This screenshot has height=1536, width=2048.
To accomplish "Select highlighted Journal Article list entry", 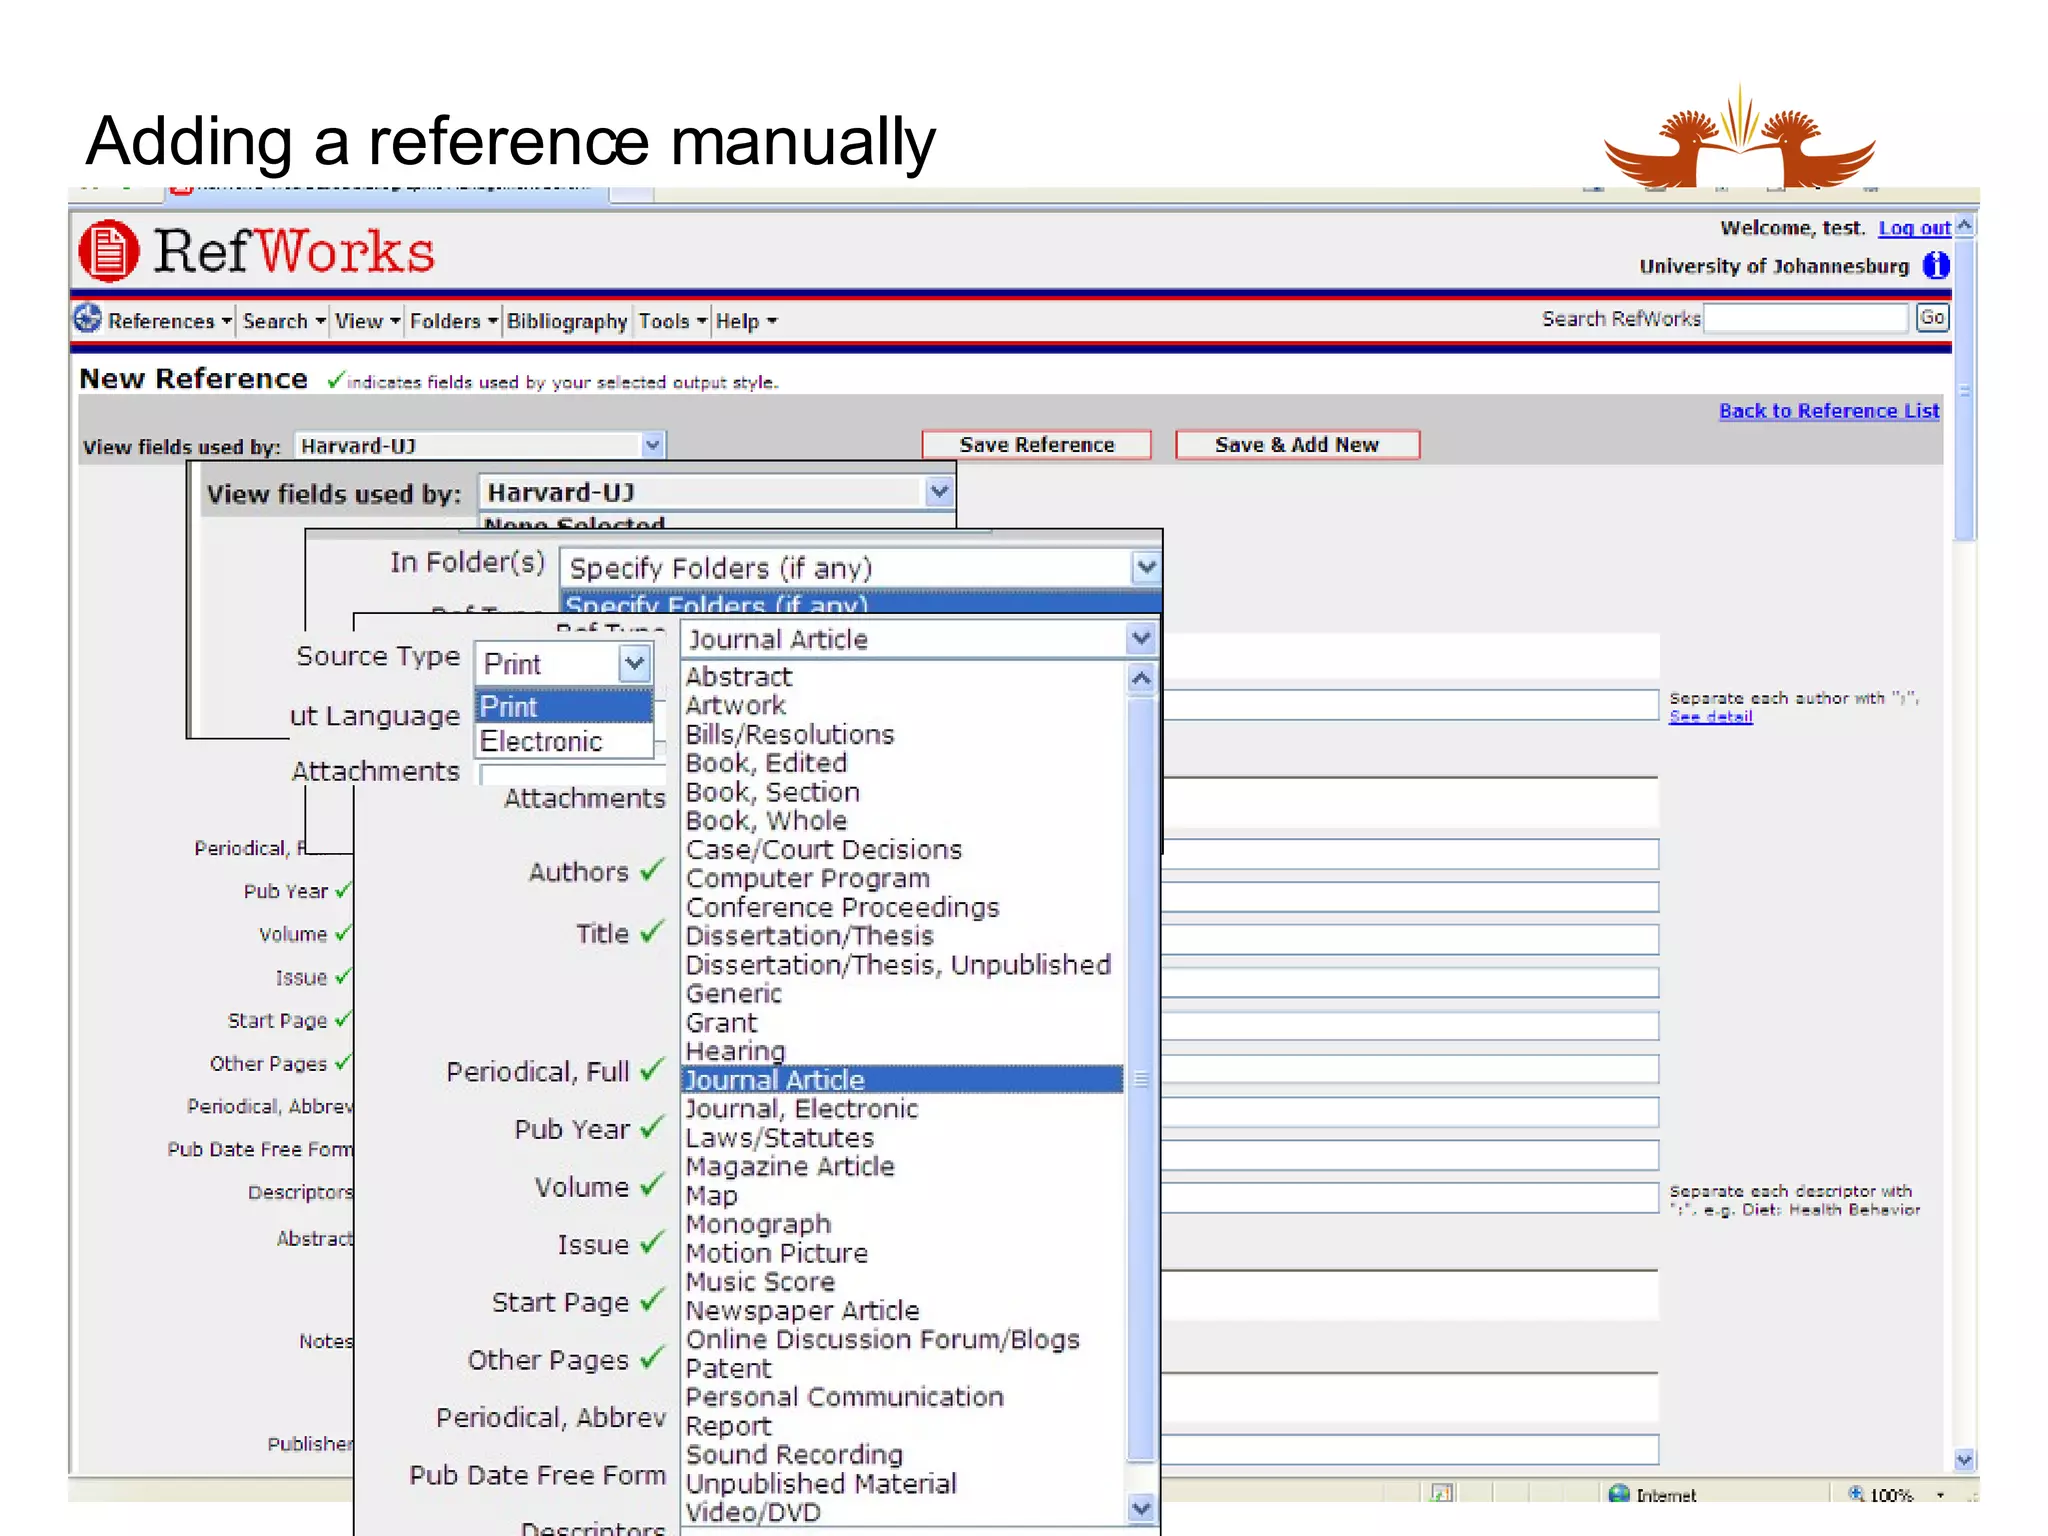I will point(901,1080).
